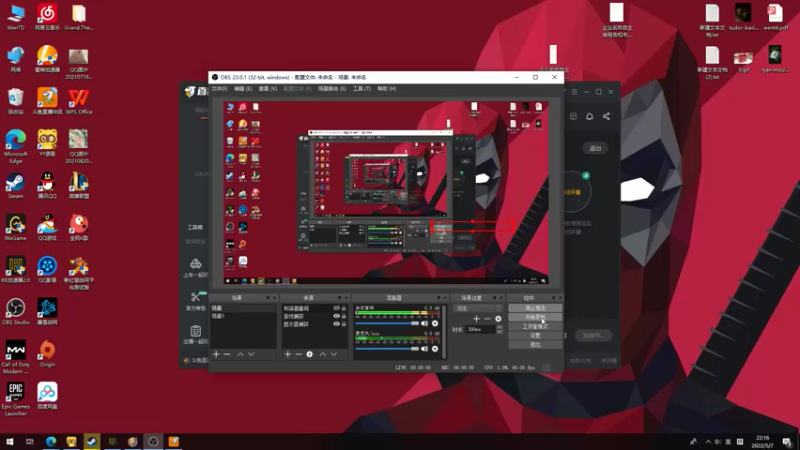The image size is (800, 450).
Task: Click the 设置 settings button in controls
Action: 535,336
